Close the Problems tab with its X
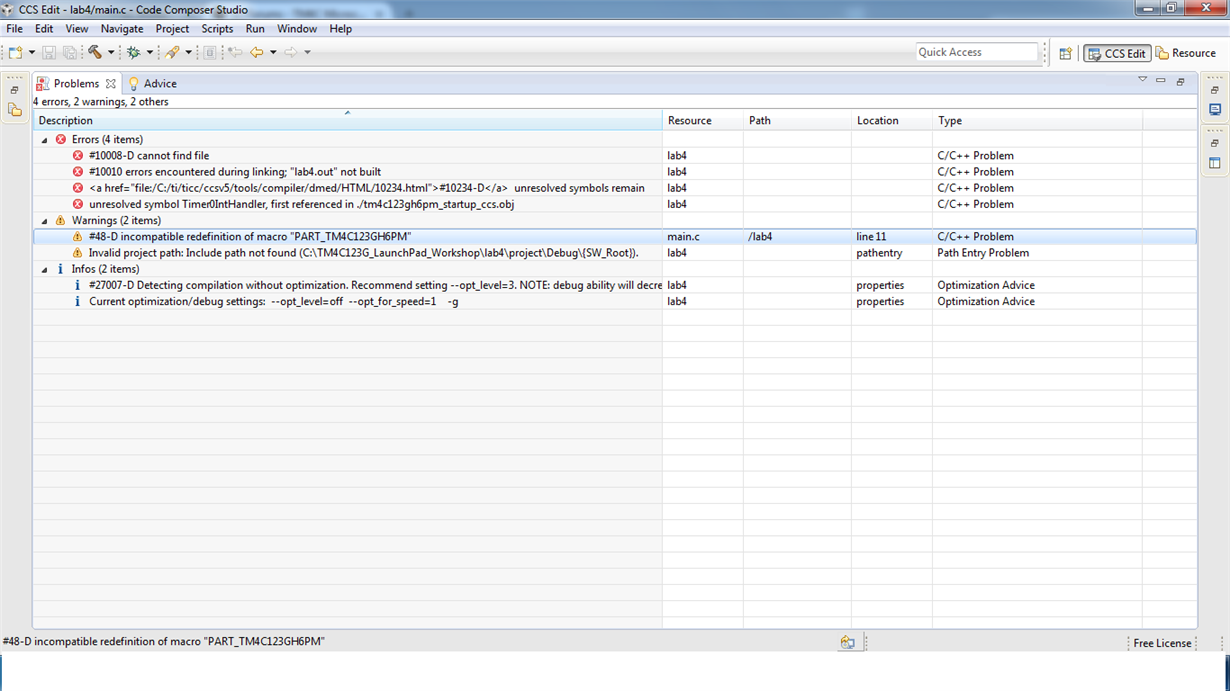The width and height of the screenshot is (1230, 691). (x=111, y=84)
